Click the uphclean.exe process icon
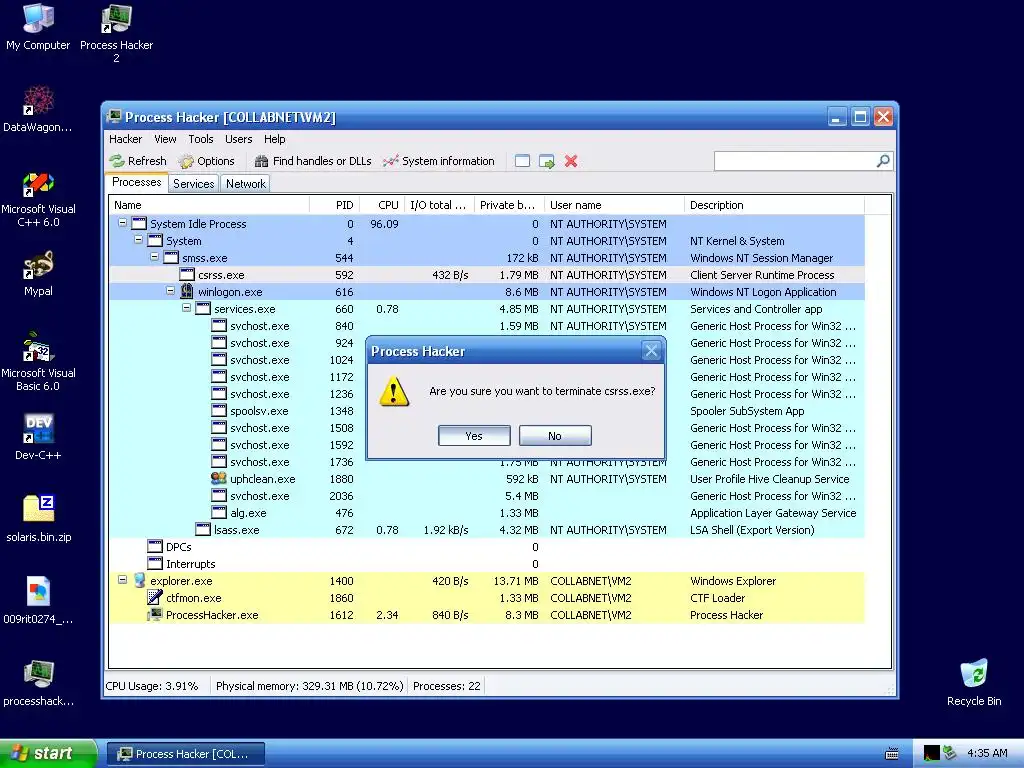The image size is (1024, 768). click(x=219, y=478)
